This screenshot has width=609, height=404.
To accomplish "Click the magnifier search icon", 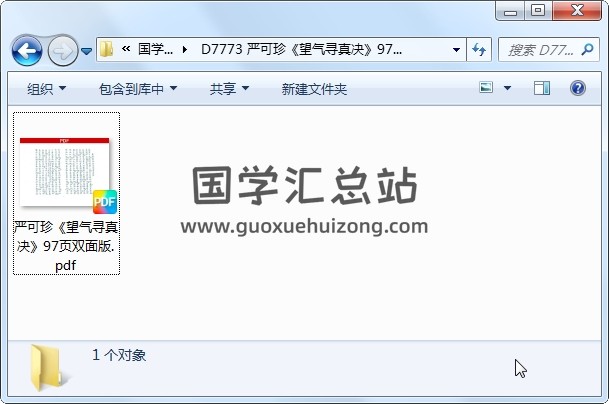I will coord(588,49).
